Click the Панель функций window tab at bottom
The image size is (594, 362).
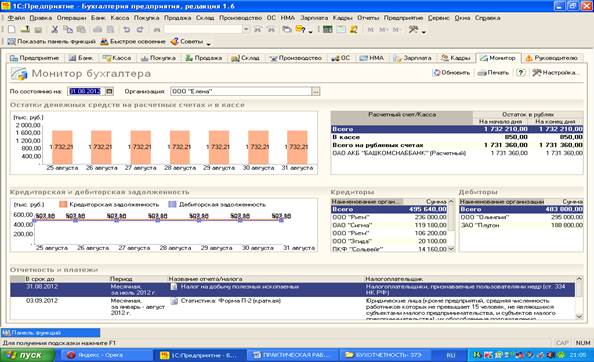pyautogui.click(x=50, y=332)
